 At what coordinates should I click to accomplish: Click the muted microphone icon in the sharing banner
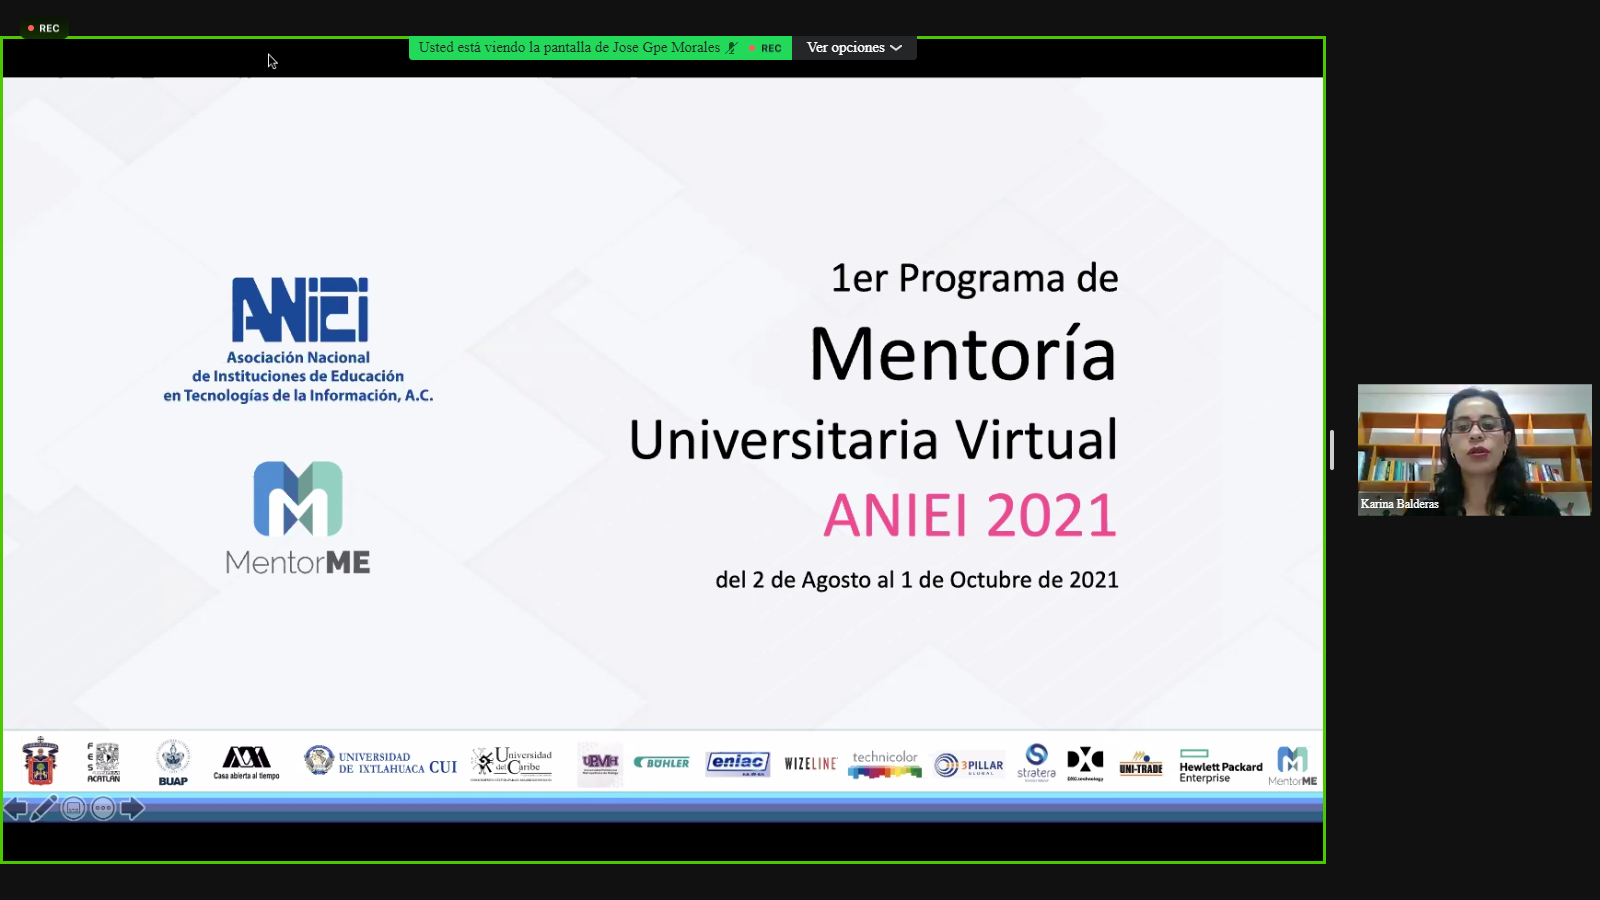pyautogui.click(x=732, y=48)
